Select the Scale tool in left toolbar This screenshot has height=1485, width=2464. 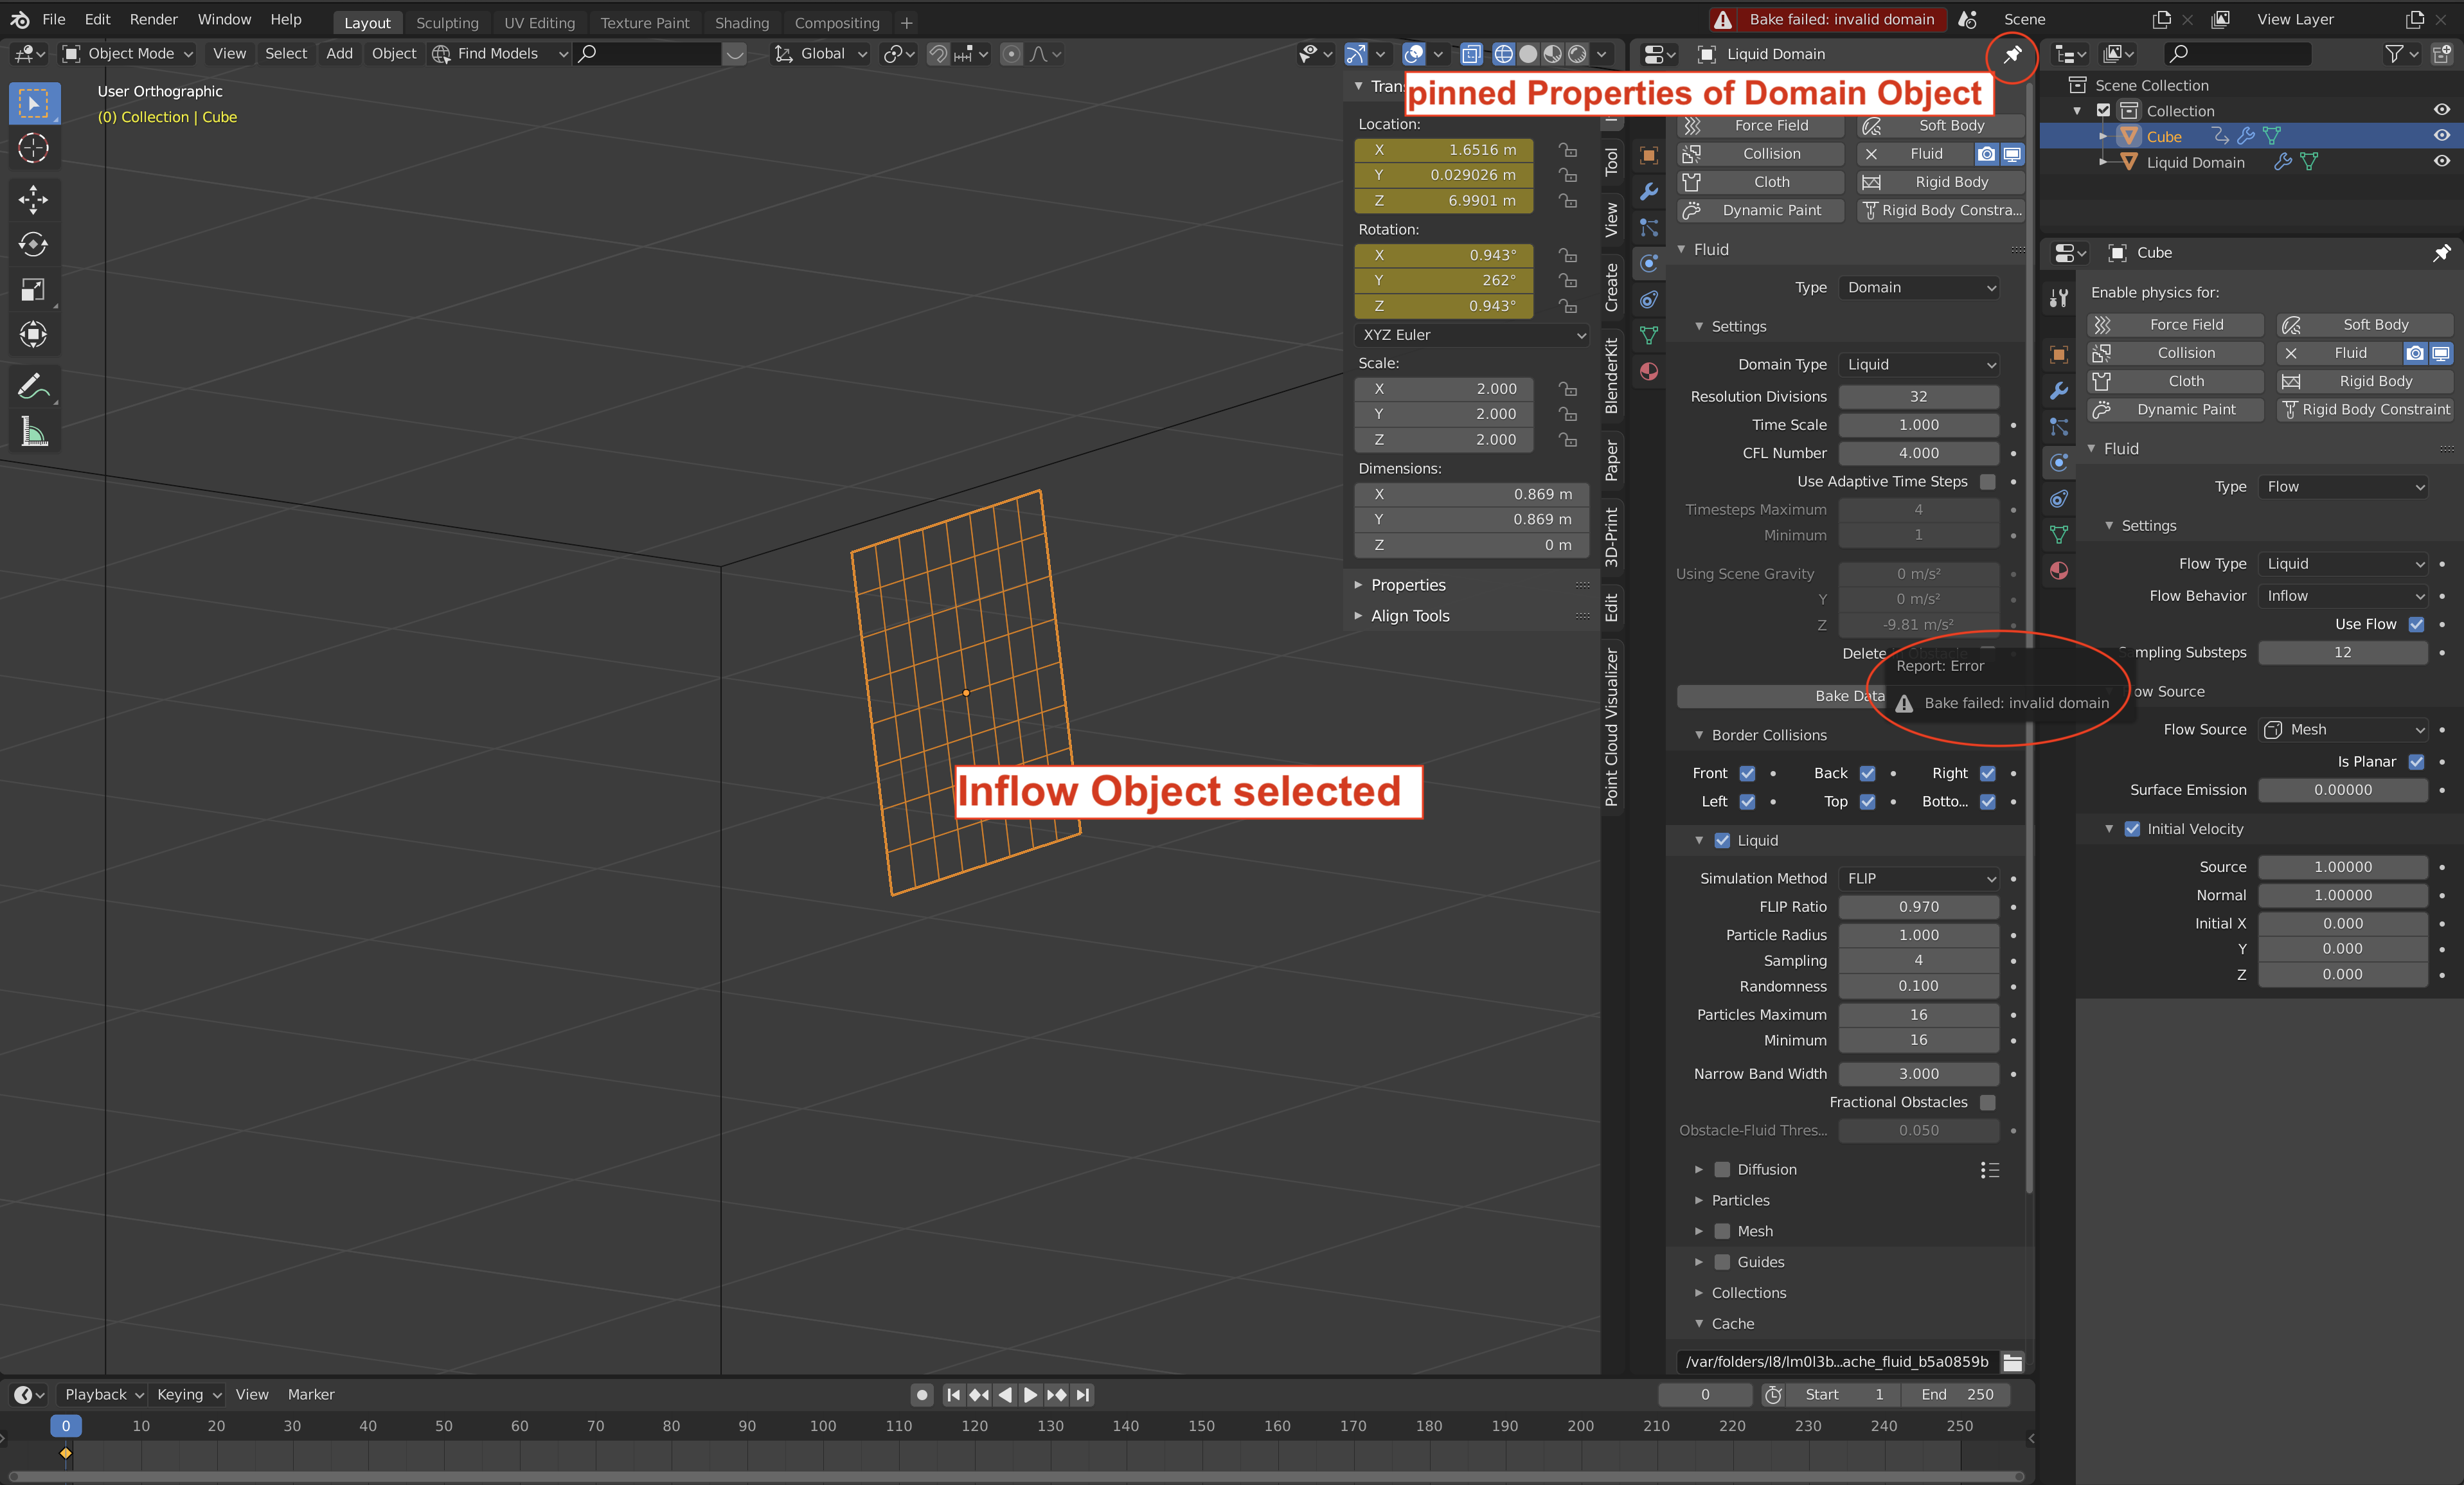tap(33, 289)
